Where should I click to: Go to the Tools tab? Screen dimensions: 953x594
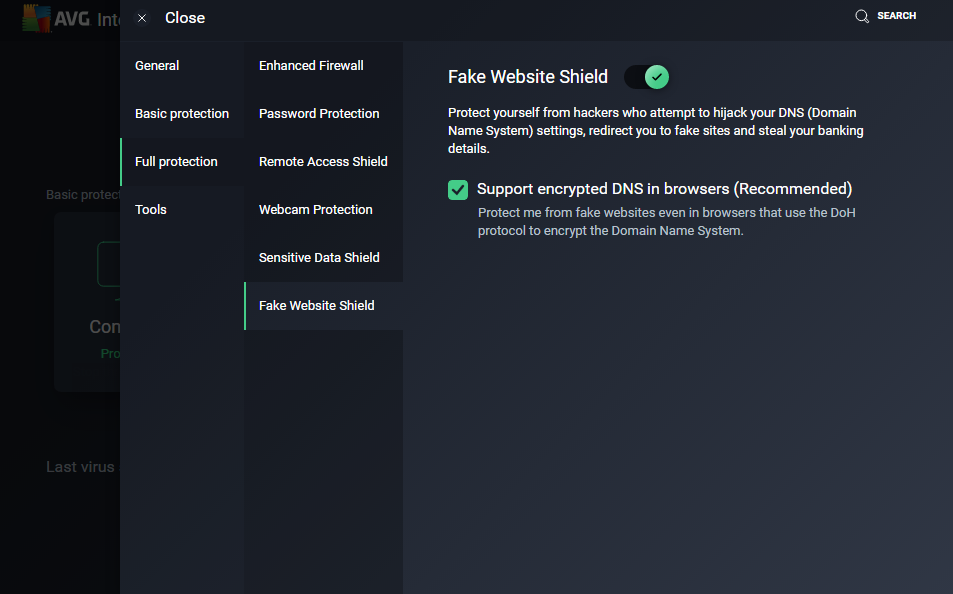(x=151, y=210)
